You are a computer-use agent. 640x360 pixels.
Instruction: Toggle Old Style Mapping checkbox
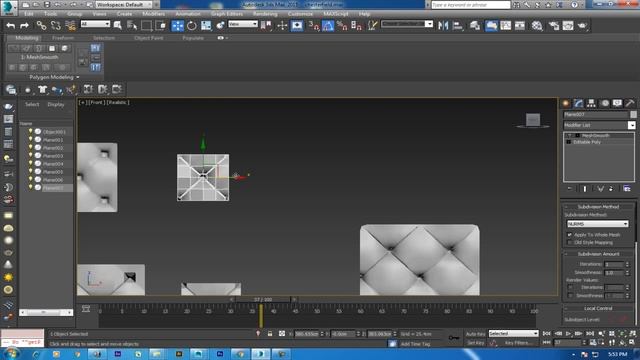tap(569, 242)
